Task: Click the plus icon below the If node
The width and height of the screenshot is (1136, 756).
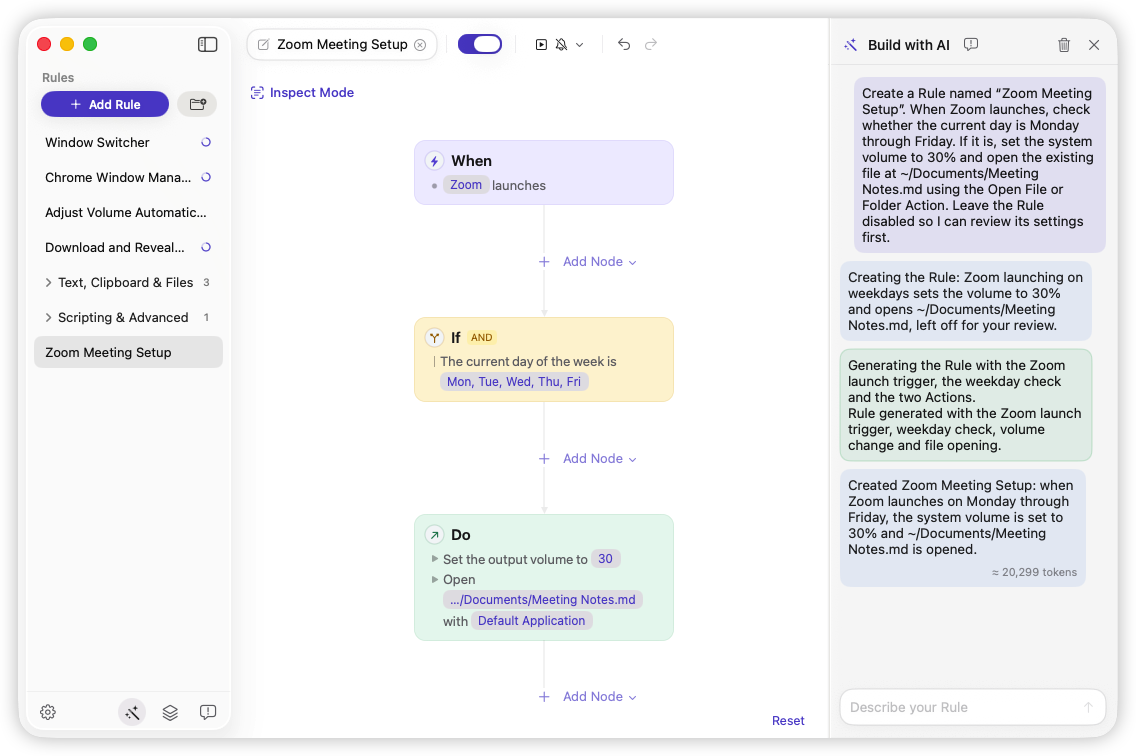Action: pyautogui.click(x=544, y=459)
